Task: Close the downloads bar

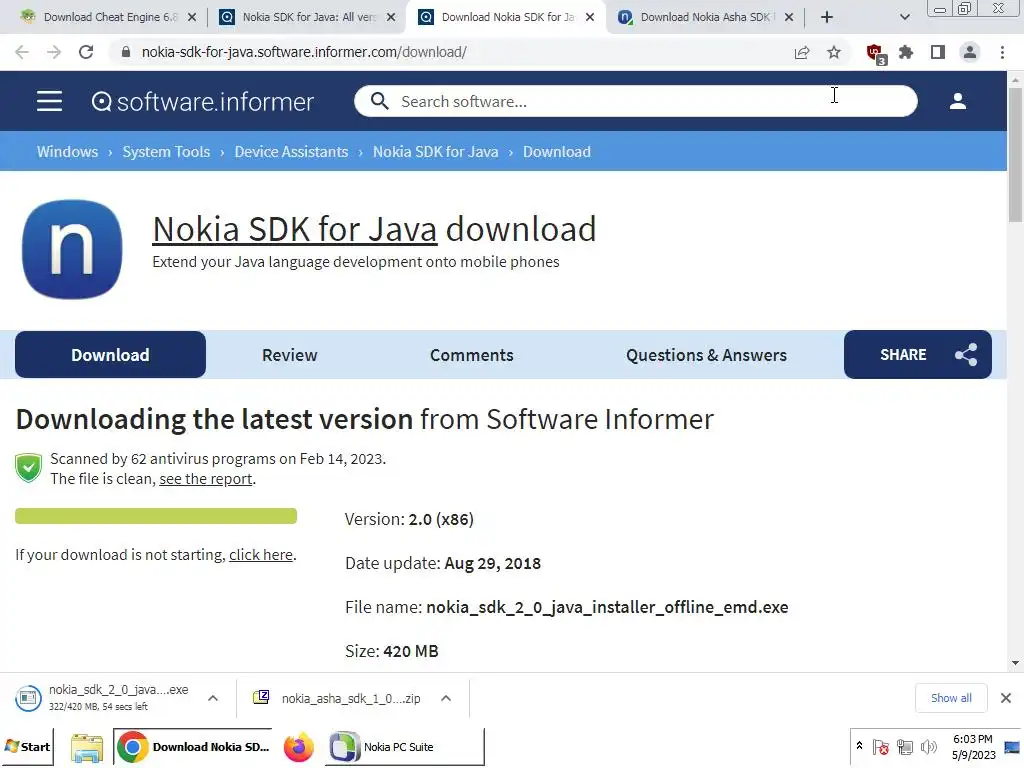Action: (x=1006, y=698)
